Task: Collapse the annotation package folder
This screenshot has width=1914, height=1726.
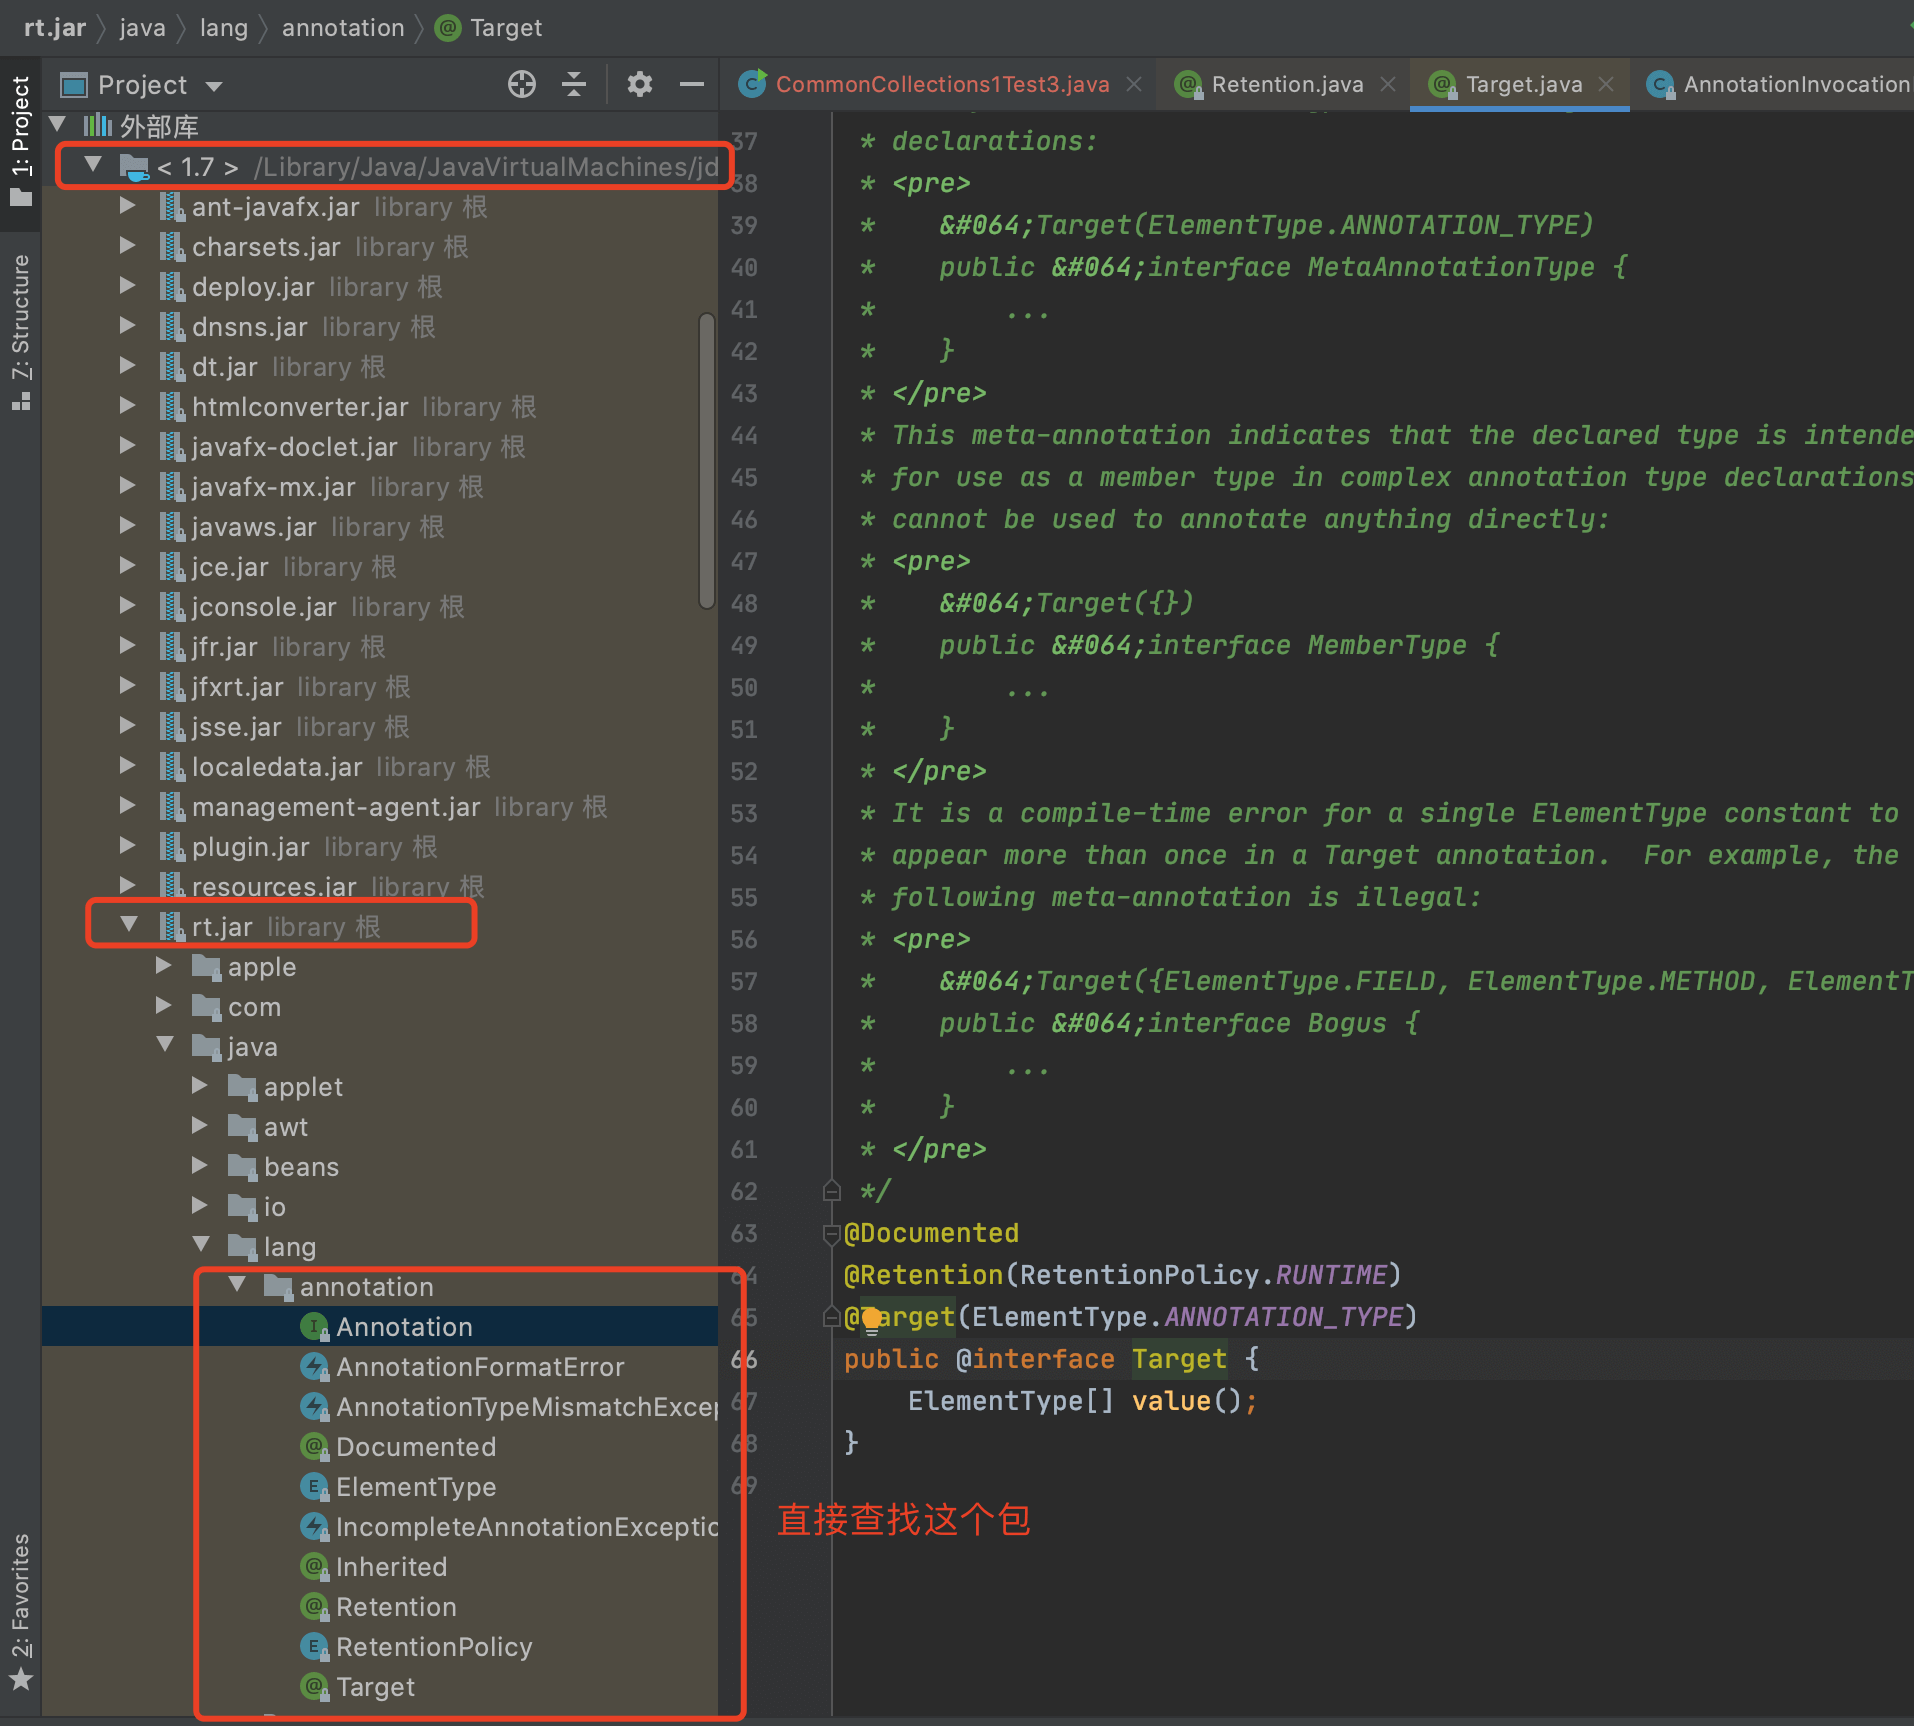Action: tap(237, 1285)
